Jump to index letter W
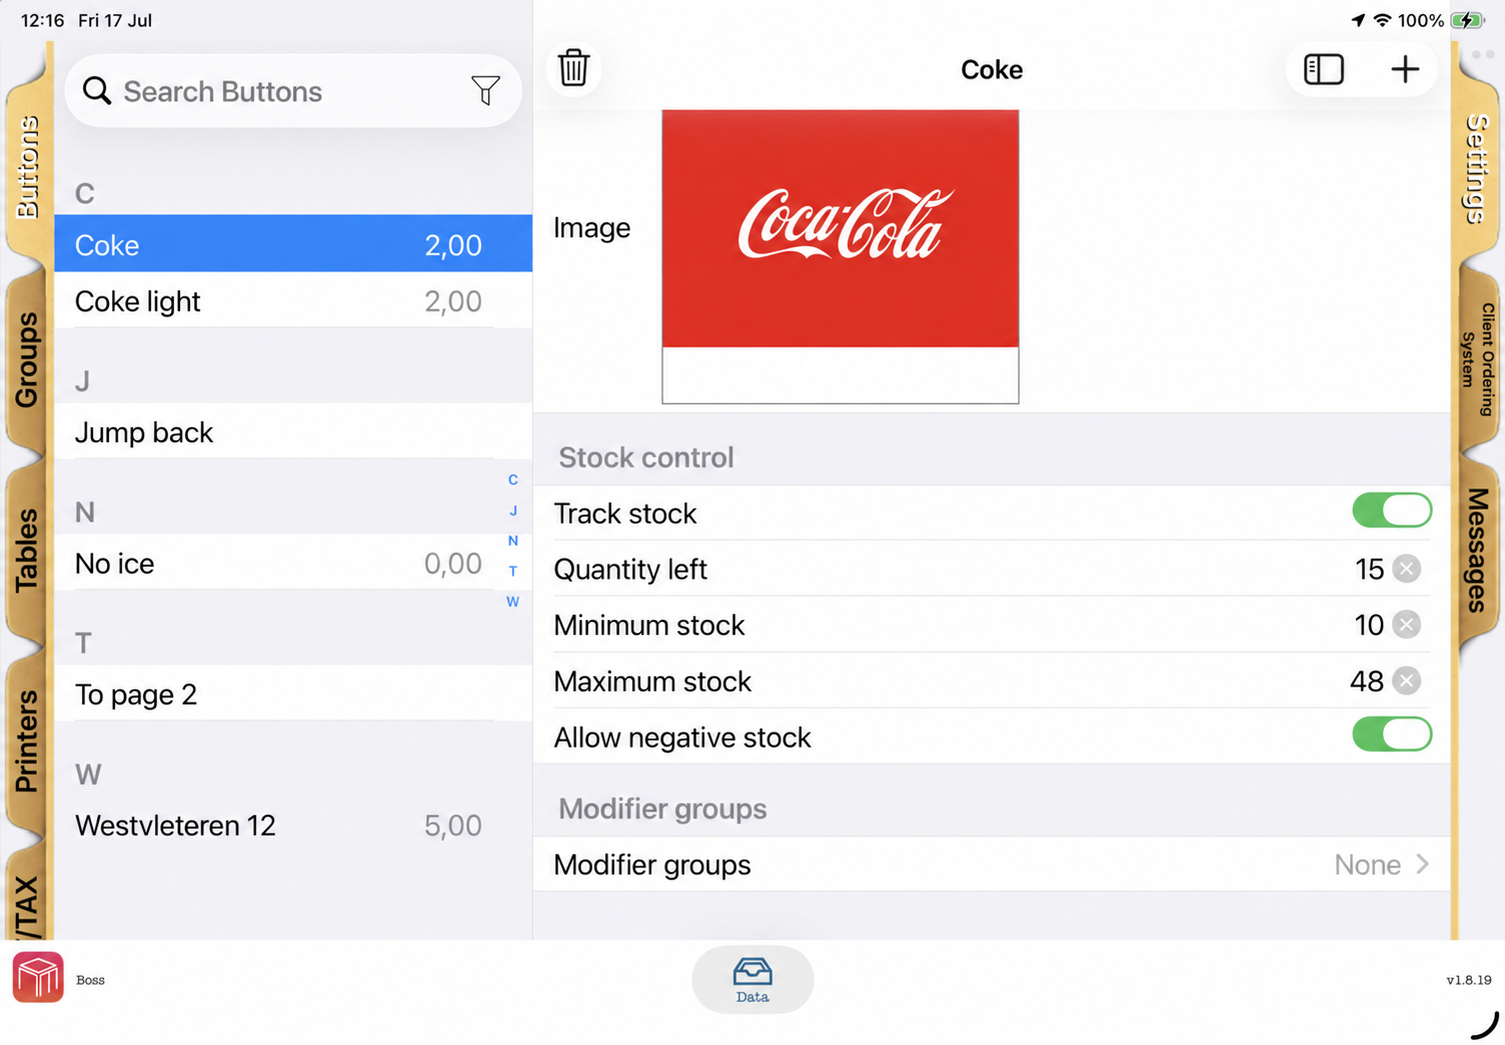Image resolution: width=1505 pixels, height=1045 pixels. [x=513, y=602]
